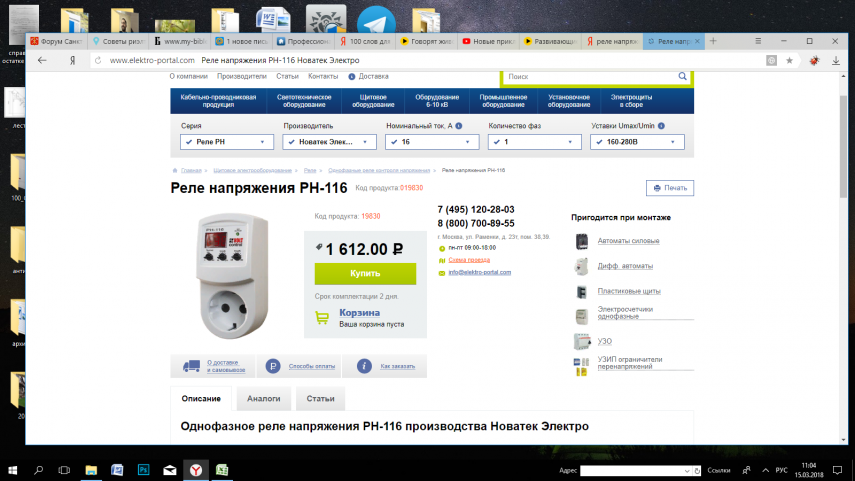Open the Электрощиты в сборе menu
This screenshot has width=855, height=481.
631,101
